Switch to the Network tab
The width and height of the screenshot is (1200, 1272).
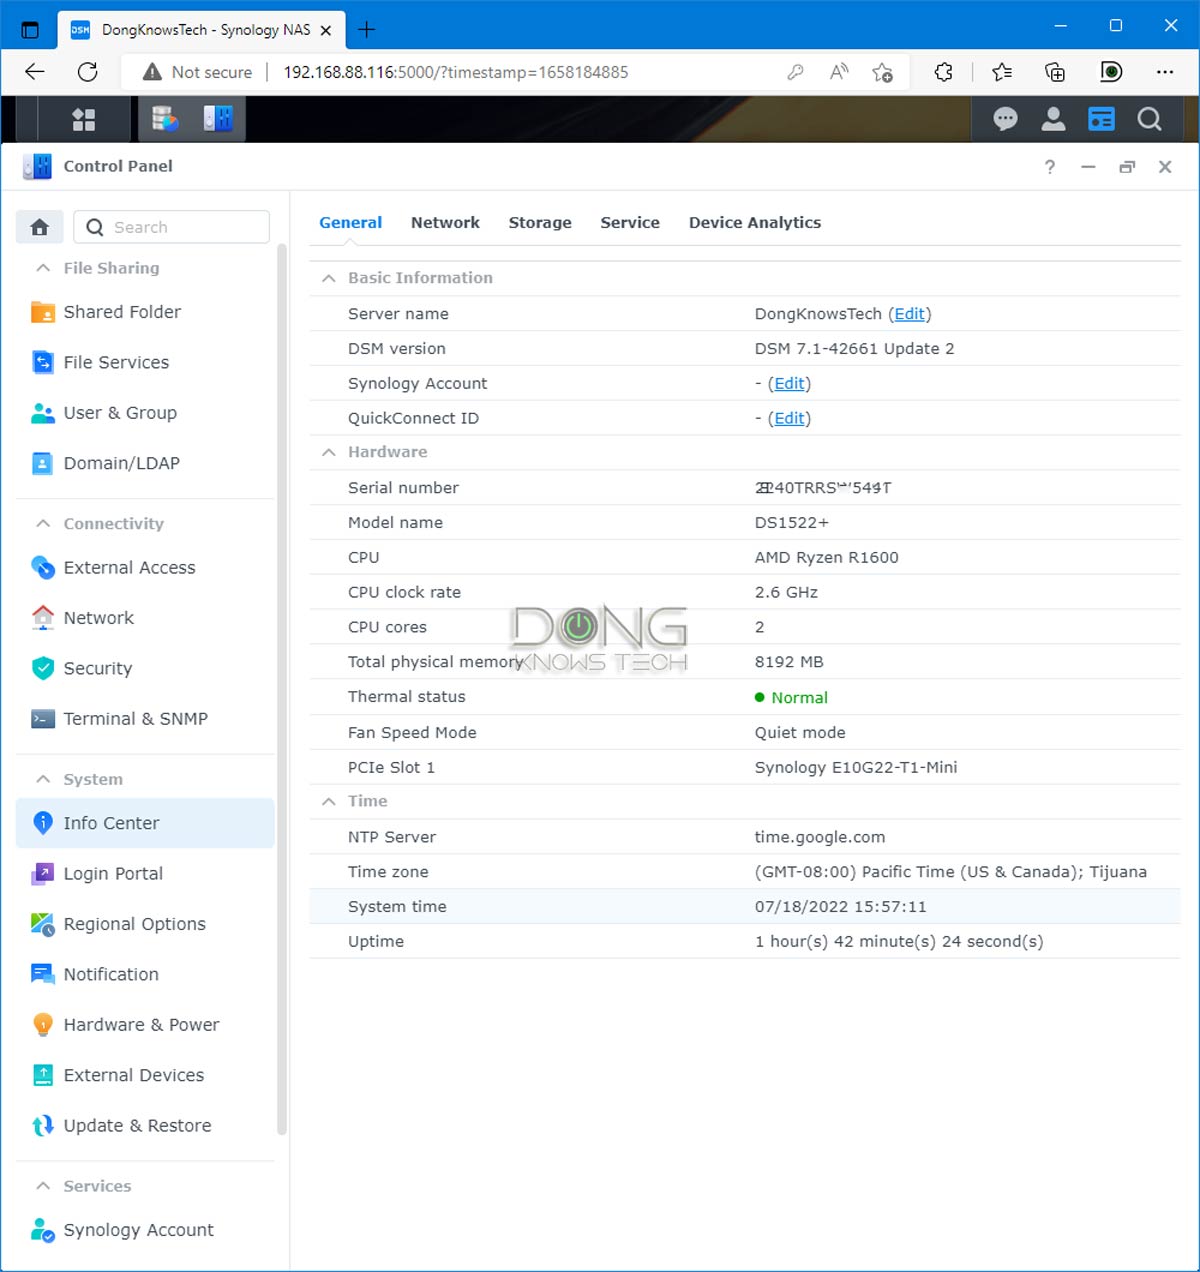pyautogui.click(x=445, y=223)
